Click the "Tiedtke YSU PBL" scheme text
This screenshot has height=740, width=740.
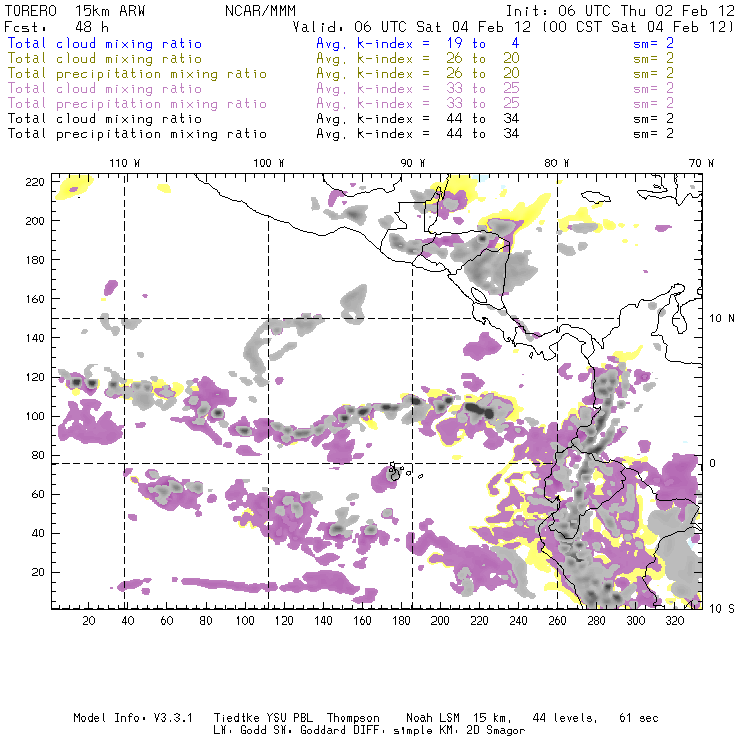pos(263,718)
